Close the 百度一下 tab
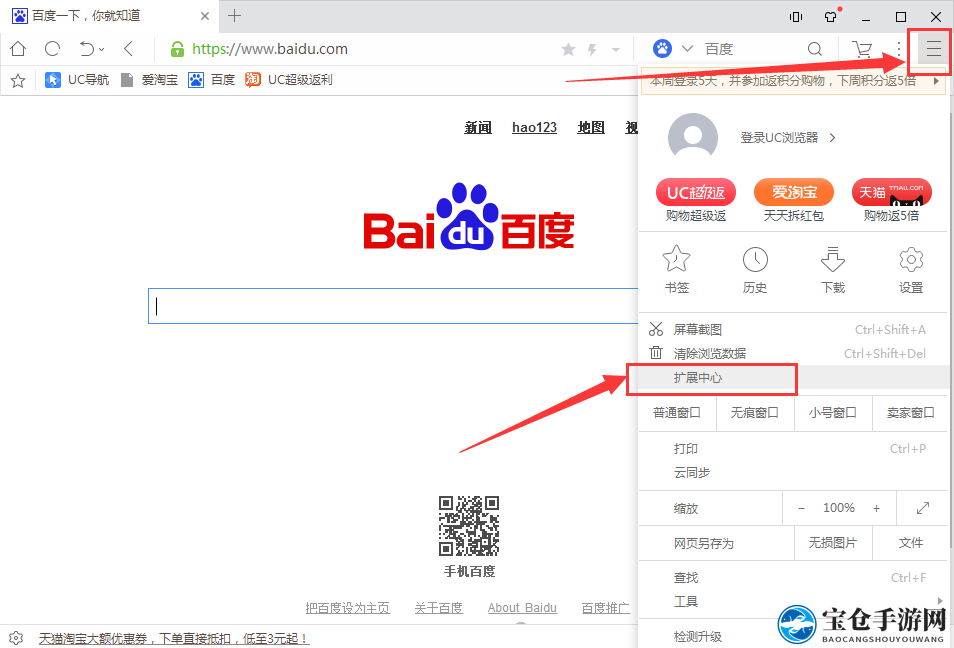The width and height of the screenshot is (954, 648). (x=205, y=16)
